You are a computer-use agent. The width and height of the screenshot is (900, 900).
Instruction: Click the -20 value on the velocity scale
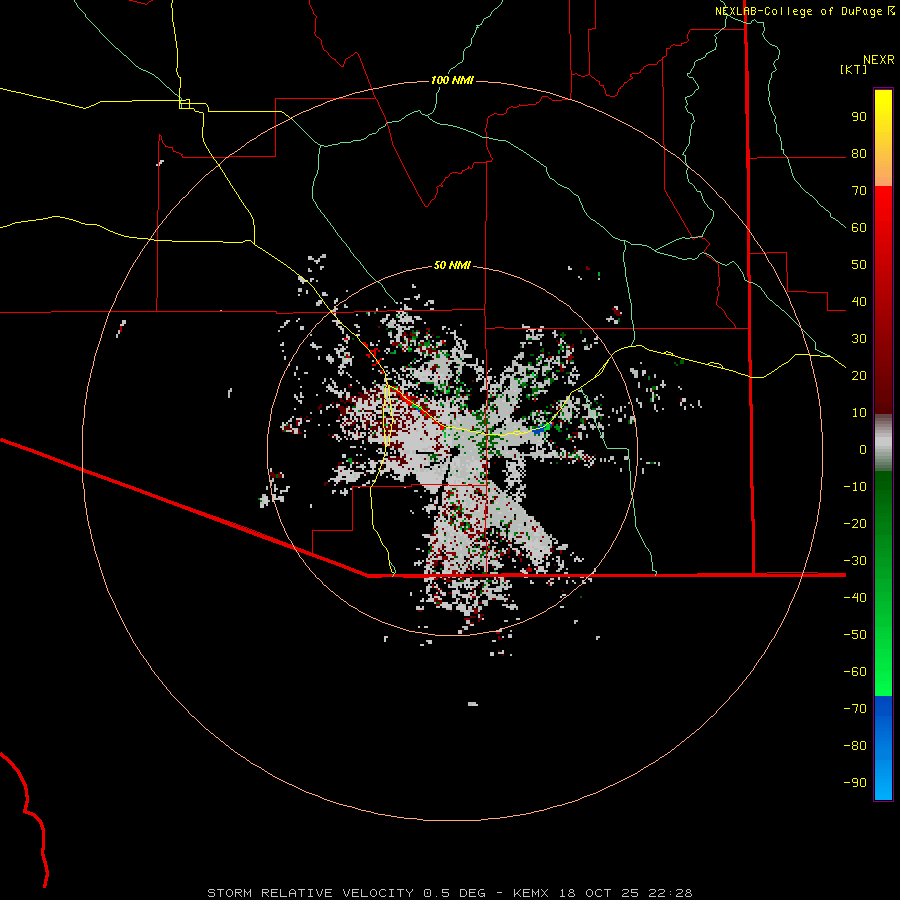tap(855, 523)
